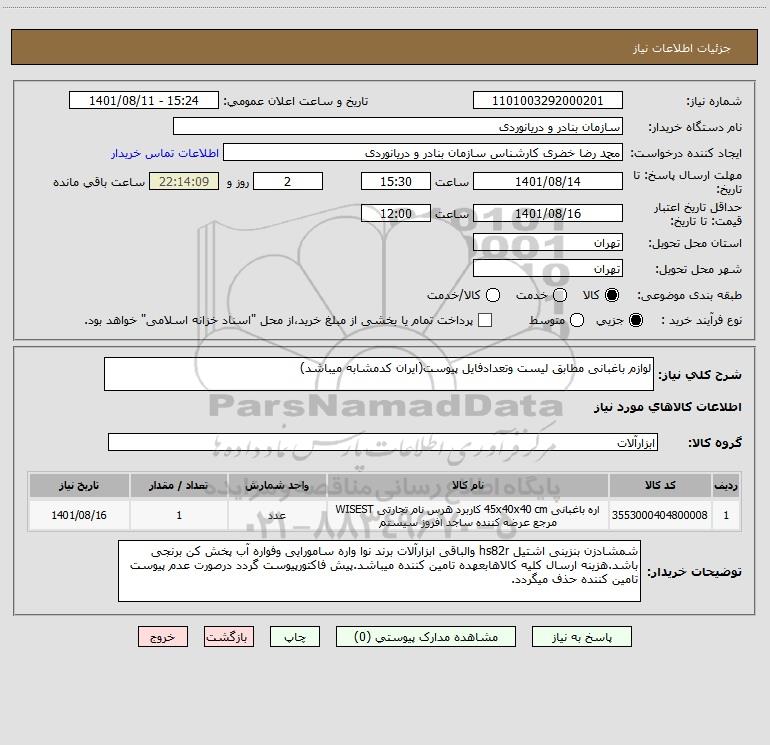Choose the متوسط purchase type radio

(x=577, y=320)
